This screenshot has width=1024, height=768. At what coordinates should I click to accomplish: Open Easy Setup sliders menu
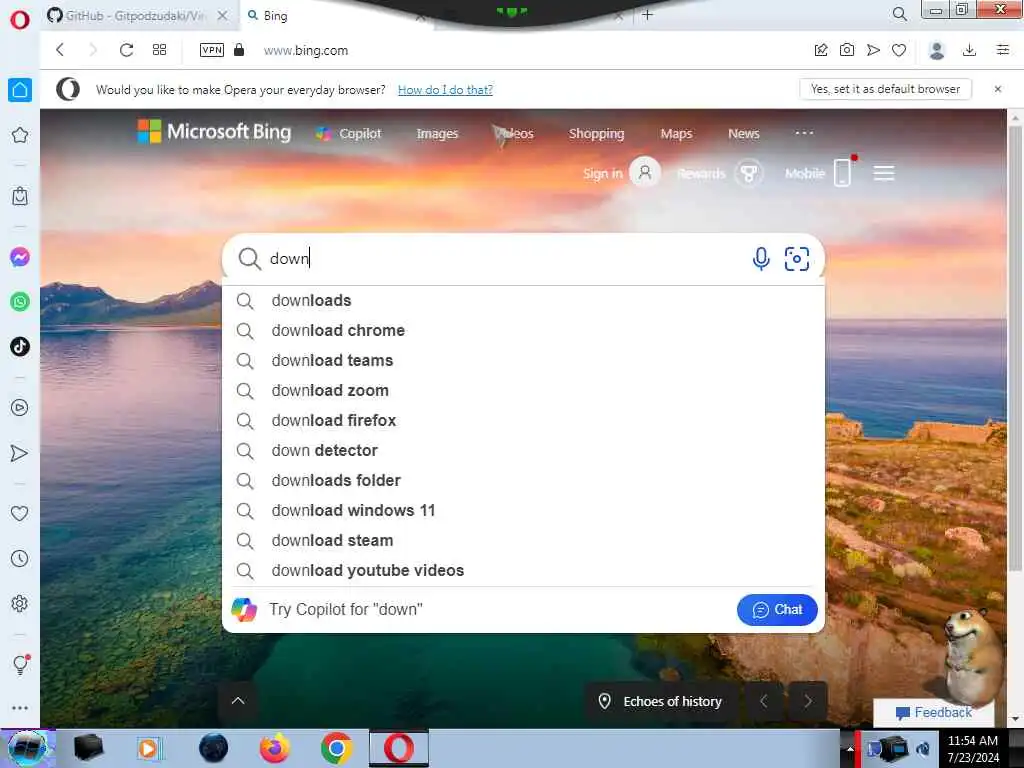1002,50
